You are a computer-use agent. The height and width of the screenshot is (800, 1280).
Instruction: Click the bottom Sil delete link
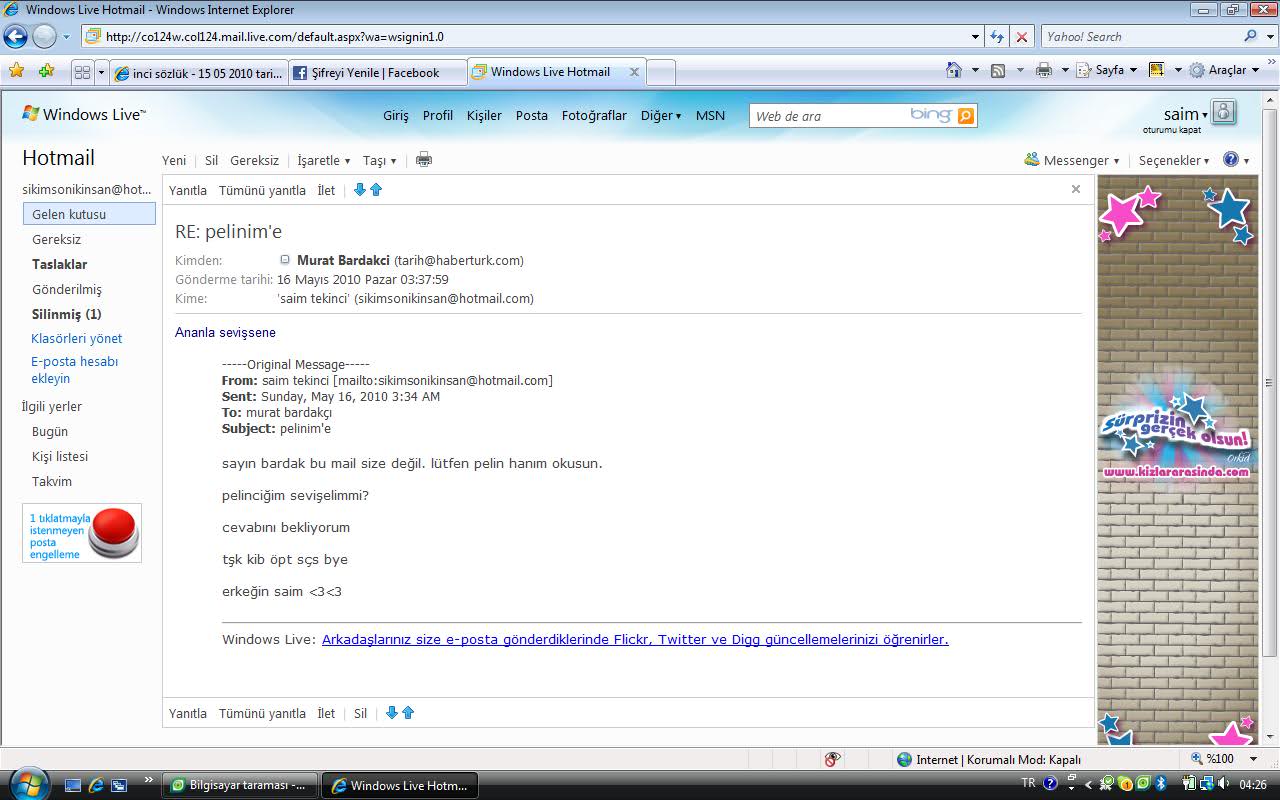point(360,713)
